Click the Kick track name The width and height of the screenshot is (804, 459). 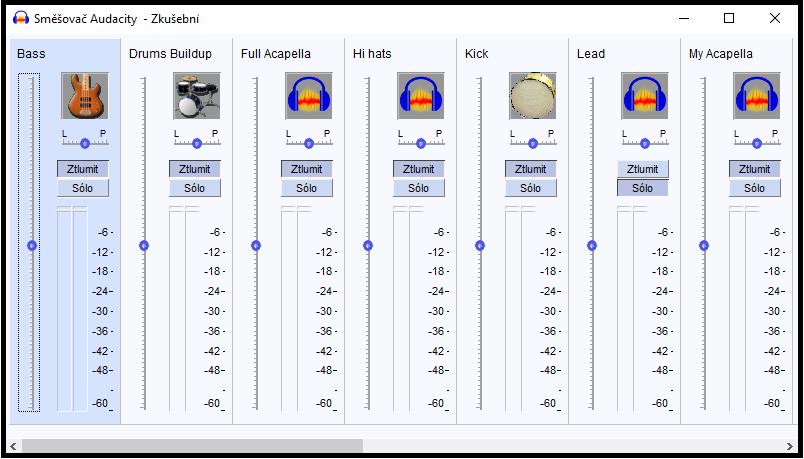[477, 54]
